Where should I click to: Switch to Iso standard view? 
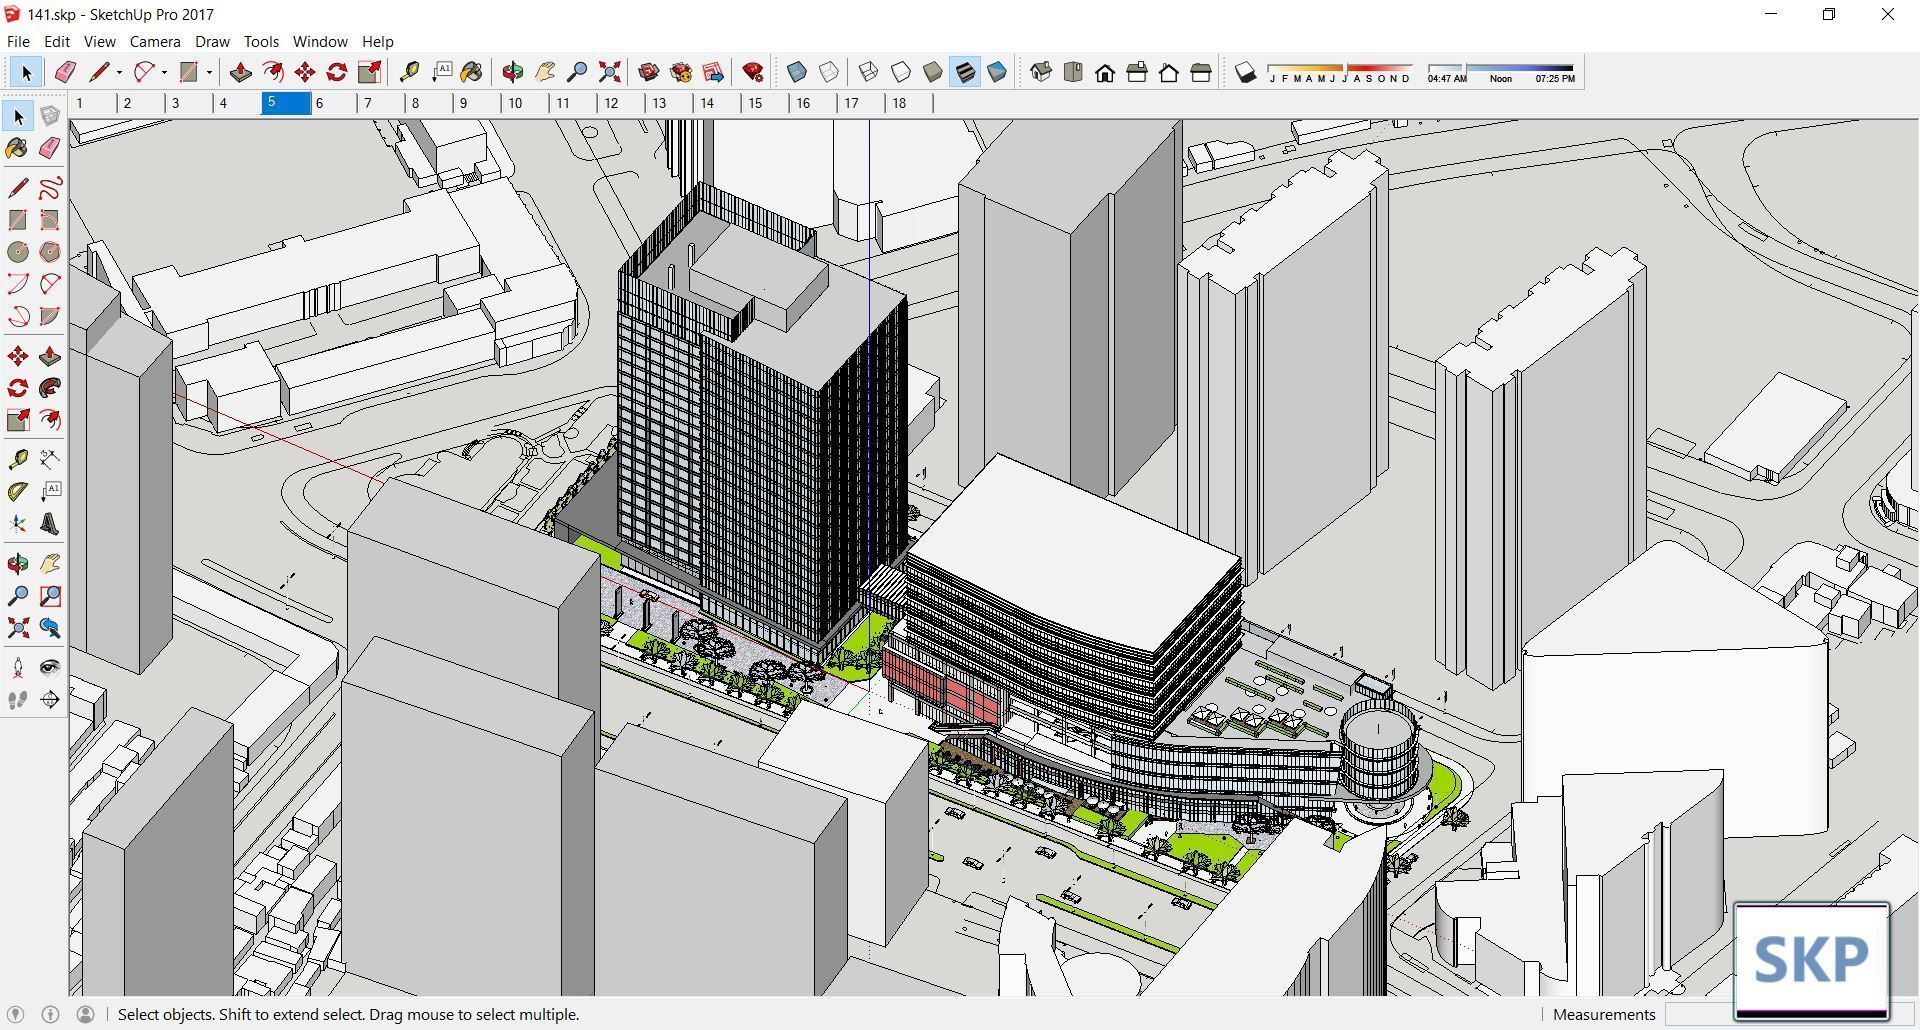tap(1041, 72)
